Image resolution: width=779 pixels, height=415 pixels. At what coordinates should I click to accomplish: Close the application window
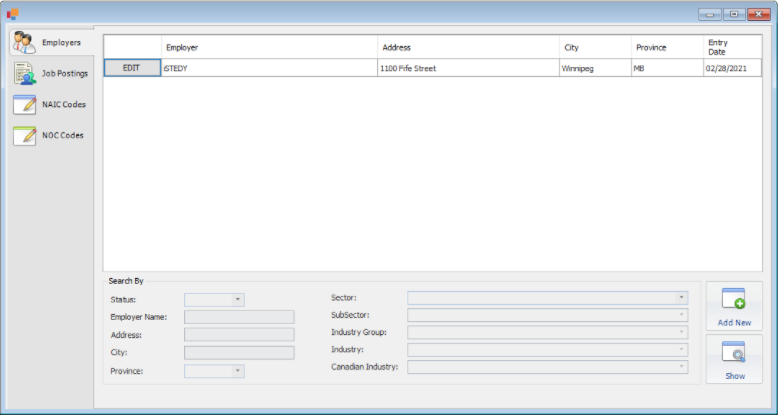759,14
